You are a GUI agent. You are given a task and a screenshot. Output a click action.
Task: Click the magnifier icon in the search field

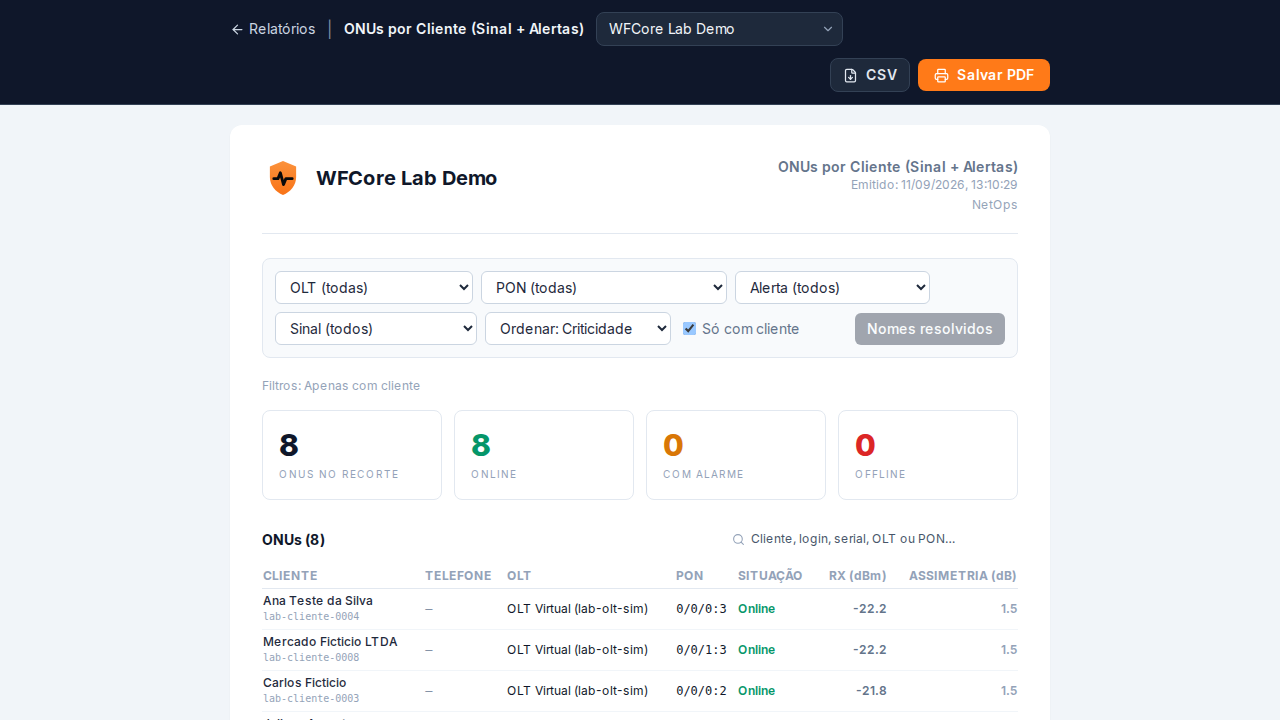pos(738,540)
